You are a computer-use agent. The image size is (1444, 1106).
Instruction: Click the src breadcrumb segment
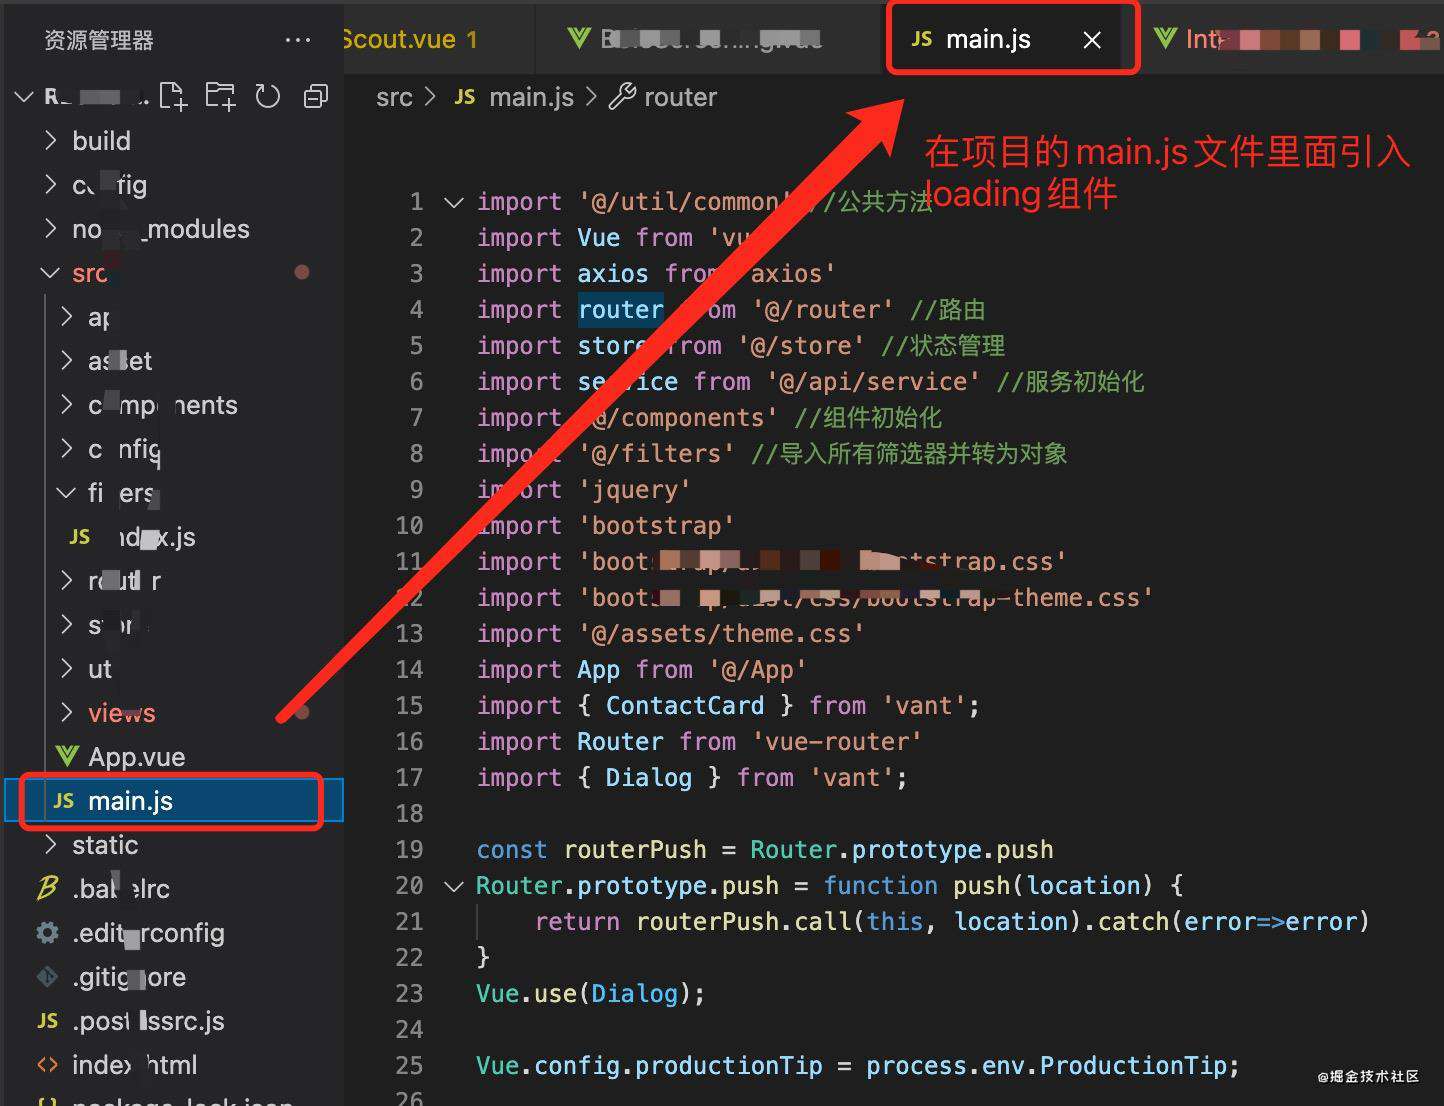pos(394,97)
